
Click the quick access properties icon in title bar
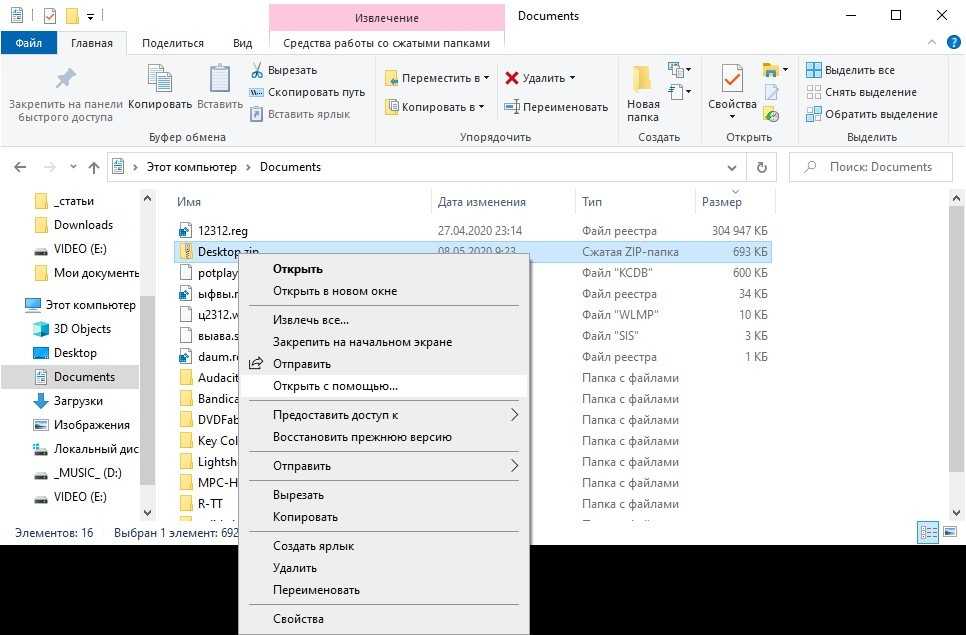coord(50,15)
